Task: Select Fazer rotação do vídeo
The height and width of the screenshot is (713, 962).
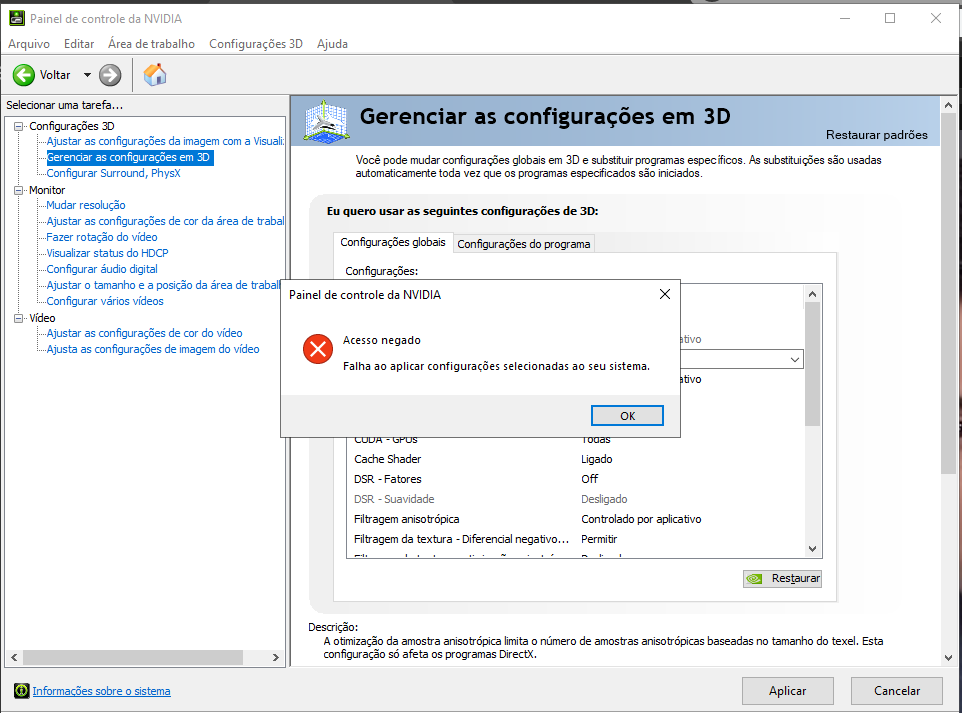Action: pyautogui.click(x=102, y=237)
